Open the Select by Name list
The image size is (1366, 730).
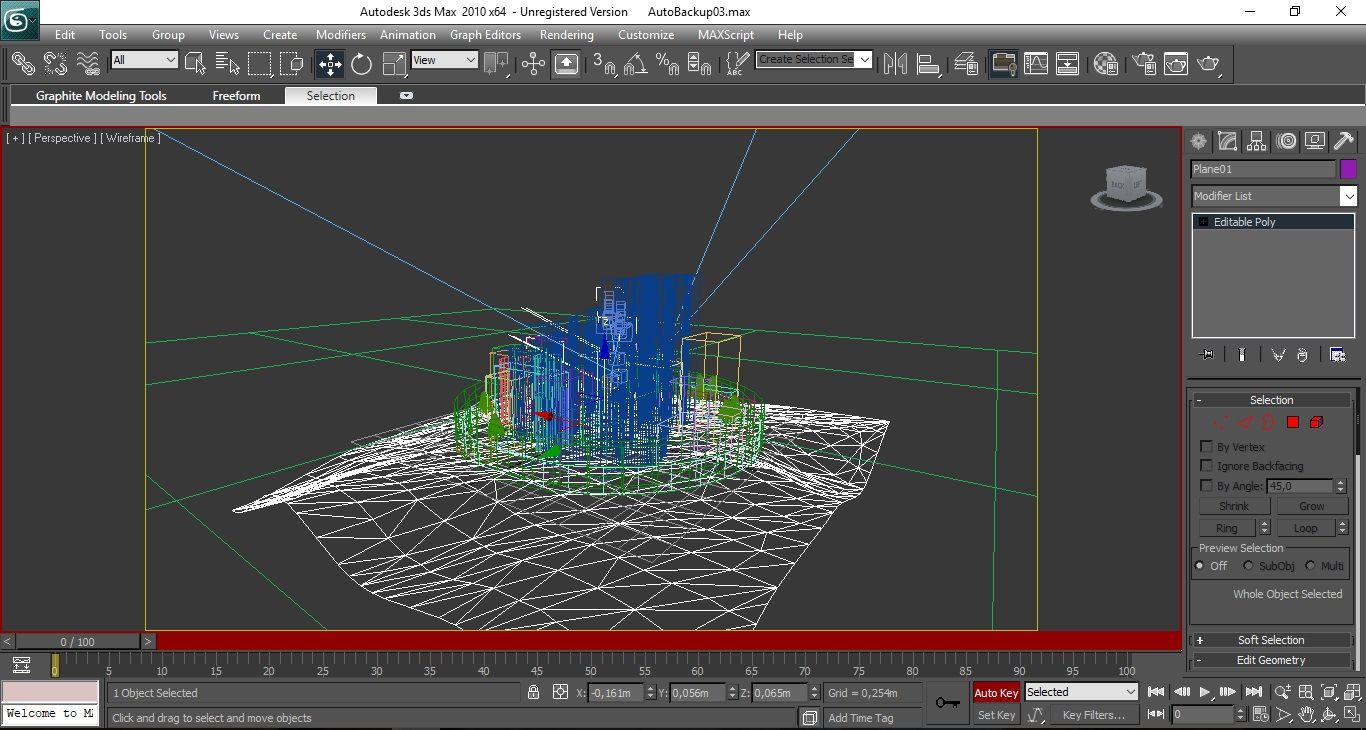point(227,64)
